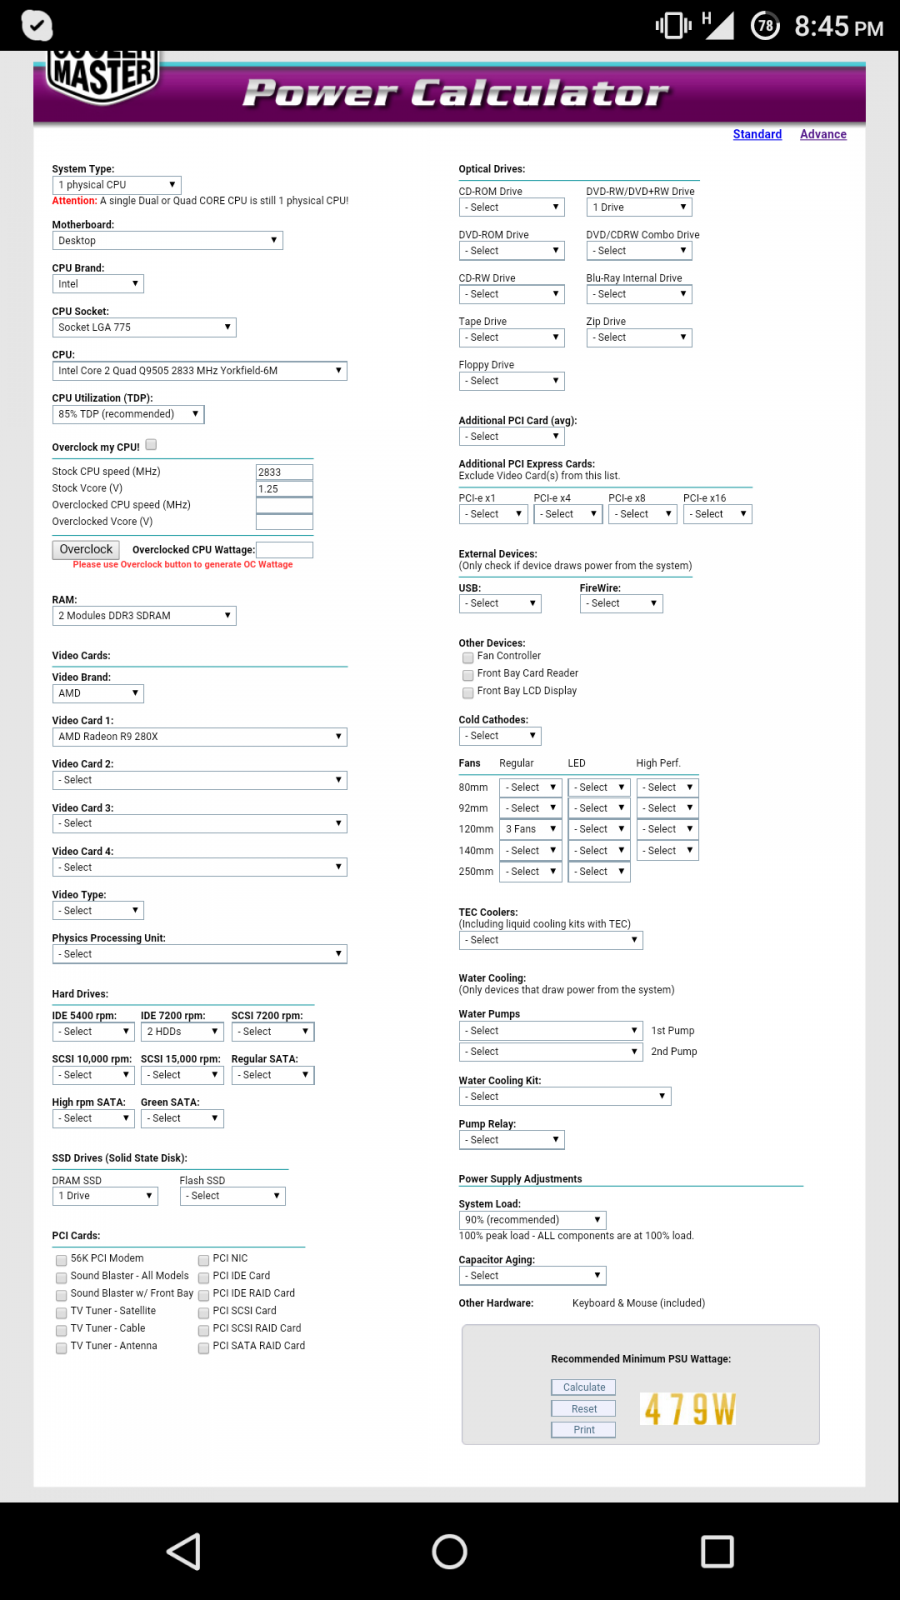Open Blu-Ray Internal Drive dropdown
Image resolution: width=900 pixels, height=1600 pixels.
[x=639, y=294]
